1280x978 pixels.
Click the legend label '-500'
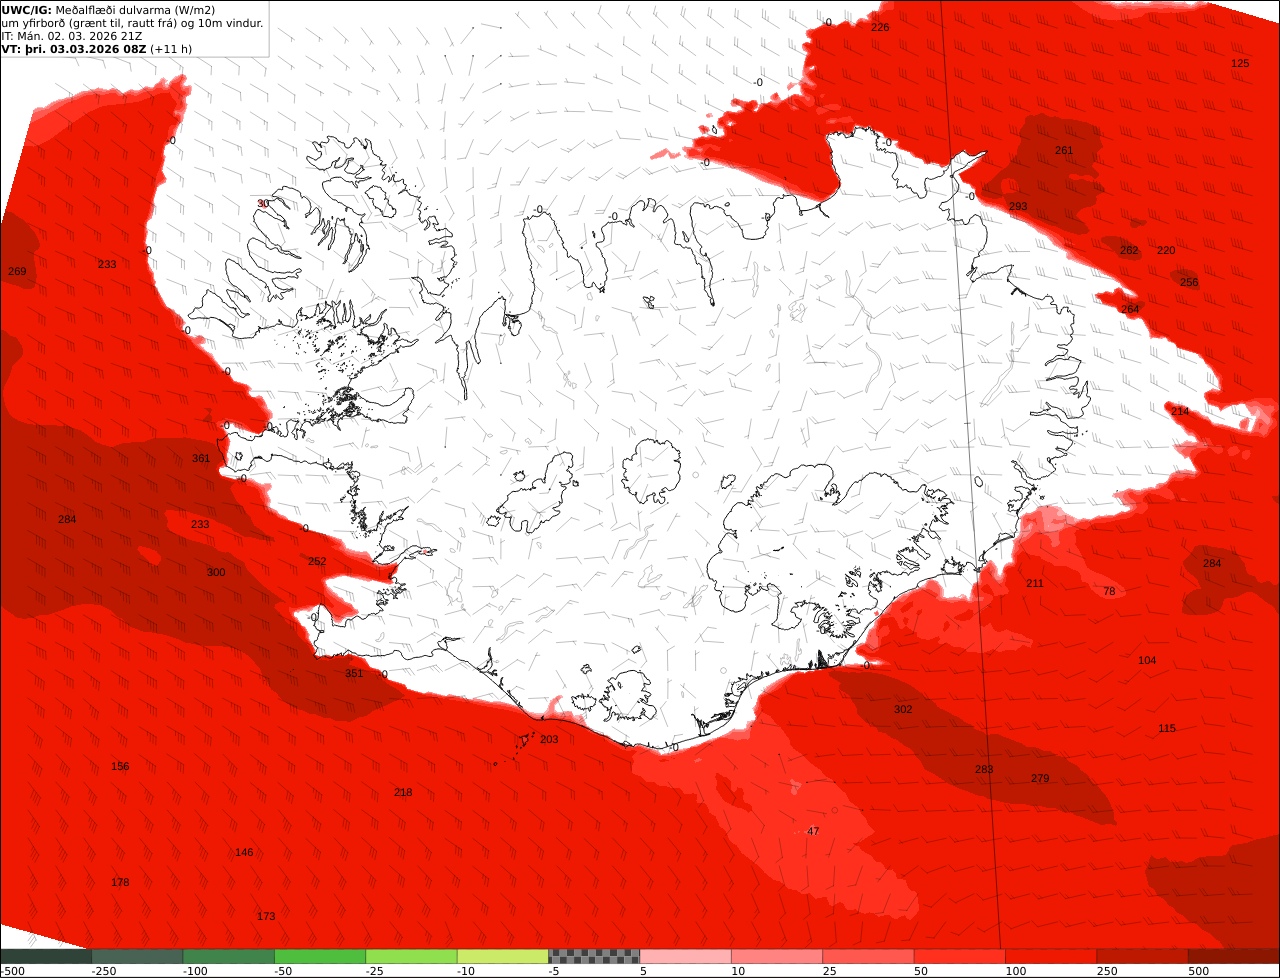13,971
